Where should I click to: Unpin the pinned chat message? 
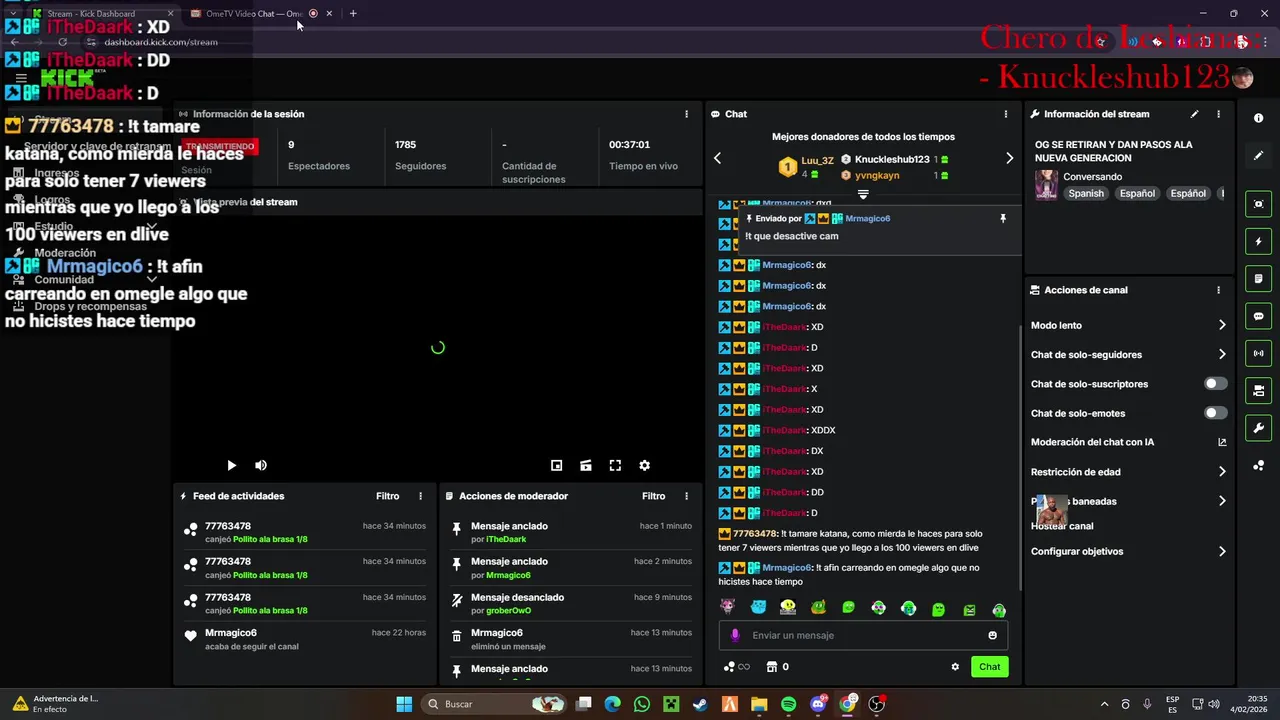(1003, 218)
